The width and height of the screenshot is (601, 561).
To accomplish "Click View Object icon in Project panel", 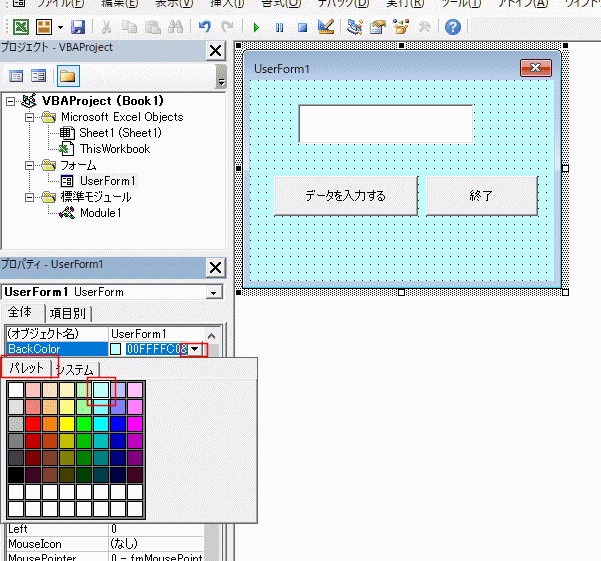I will (38, 76).
